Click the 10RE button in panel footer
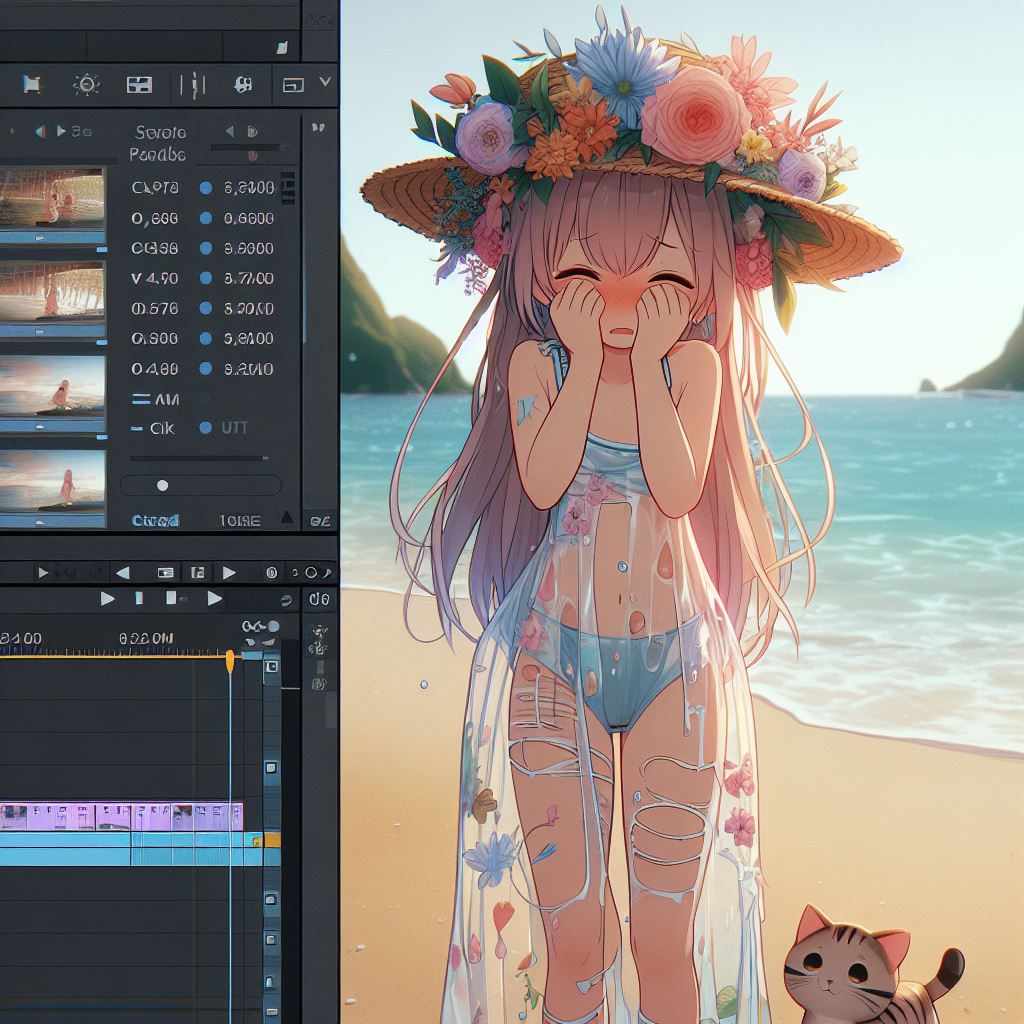Screen dimensions: 1024x1024 point(239,520)
